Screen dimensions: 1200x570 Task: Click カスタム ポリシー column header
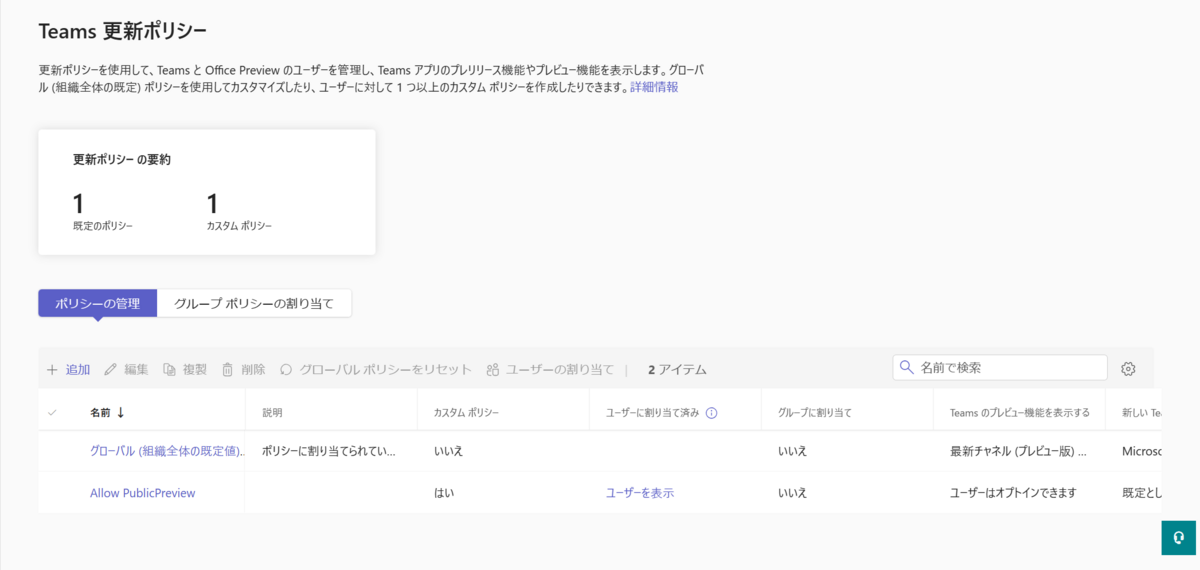pos(466,412)
